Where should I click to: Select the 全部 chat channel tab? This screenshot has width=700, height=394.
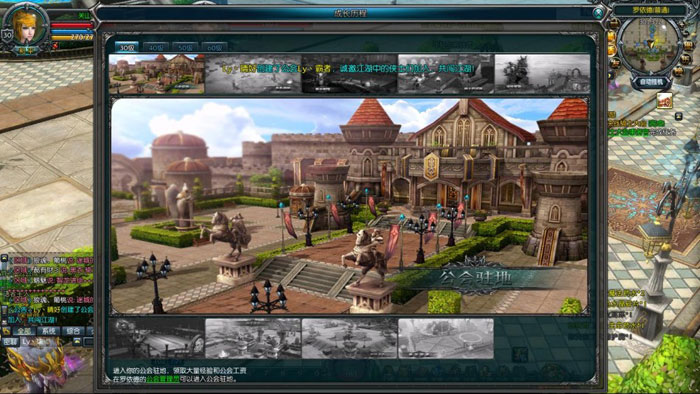point(24,331)
